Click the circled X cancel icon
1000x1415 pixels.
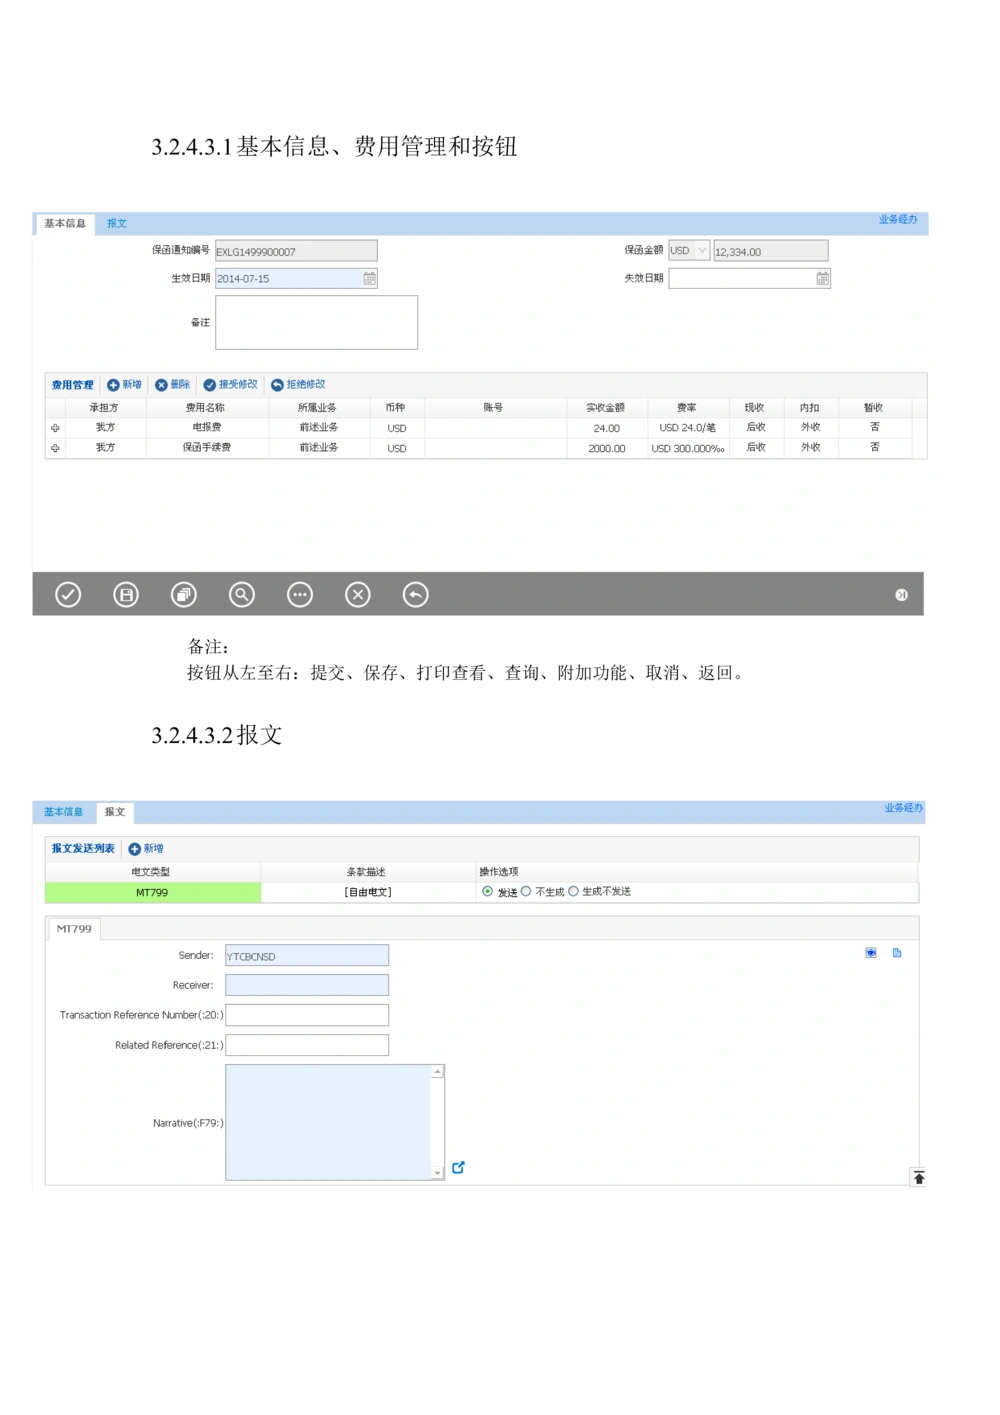(358, 595)
